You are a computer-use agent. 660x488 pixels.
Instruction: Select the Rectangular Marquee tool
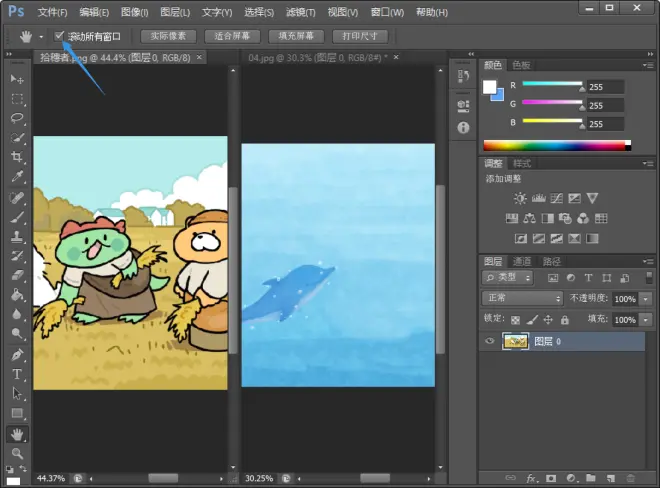17,99
